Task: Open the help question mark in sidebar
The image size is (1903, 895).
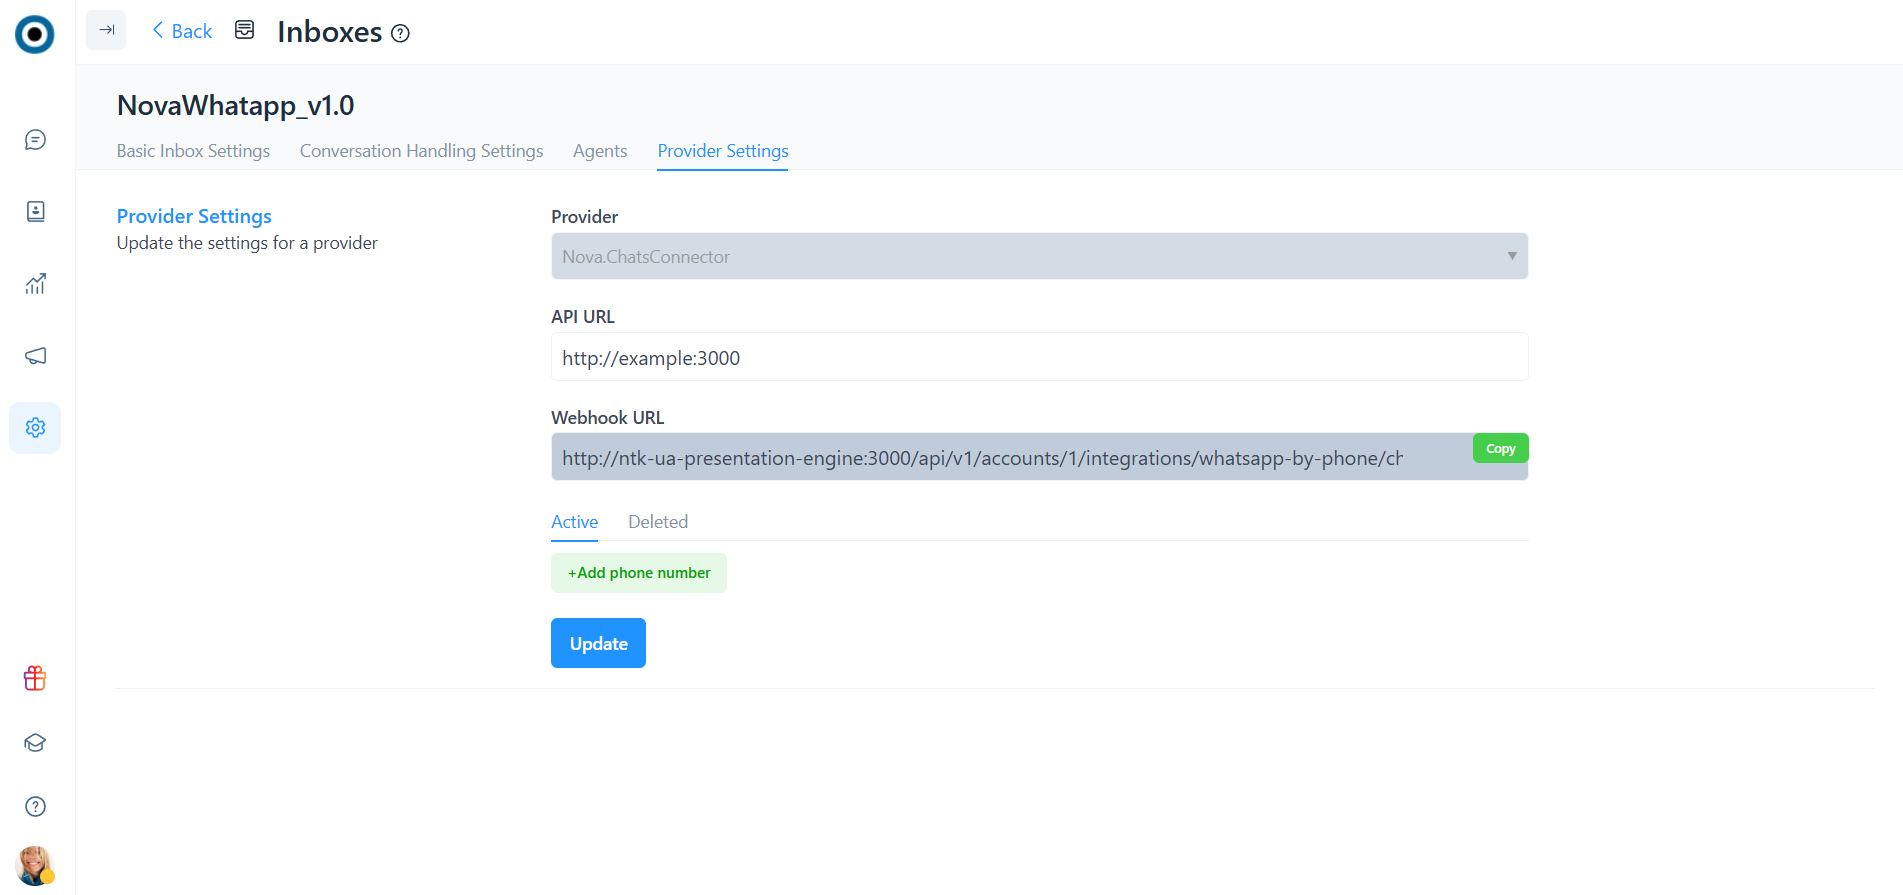Action: tap(35, 807)
